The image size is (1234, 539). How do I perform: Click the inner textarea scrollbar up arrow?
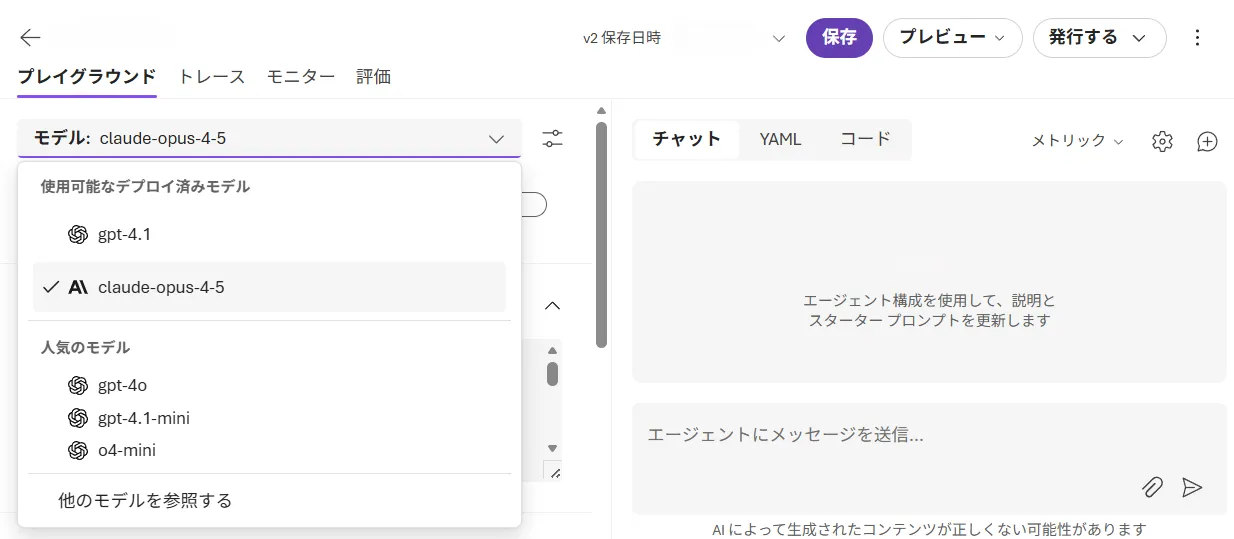[552, 350]
